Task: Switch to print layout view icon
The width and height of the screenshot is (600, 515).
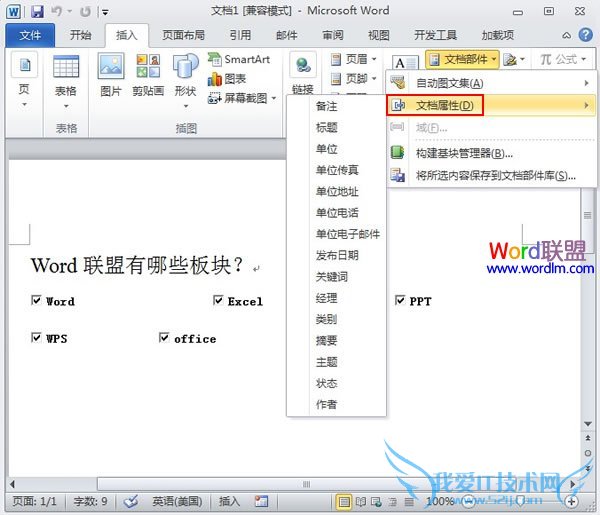Action: tap(344, 501)
